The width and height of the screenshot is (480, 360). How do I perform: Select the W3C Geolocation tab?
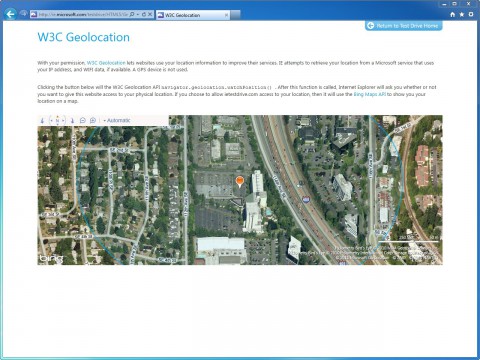193,15
